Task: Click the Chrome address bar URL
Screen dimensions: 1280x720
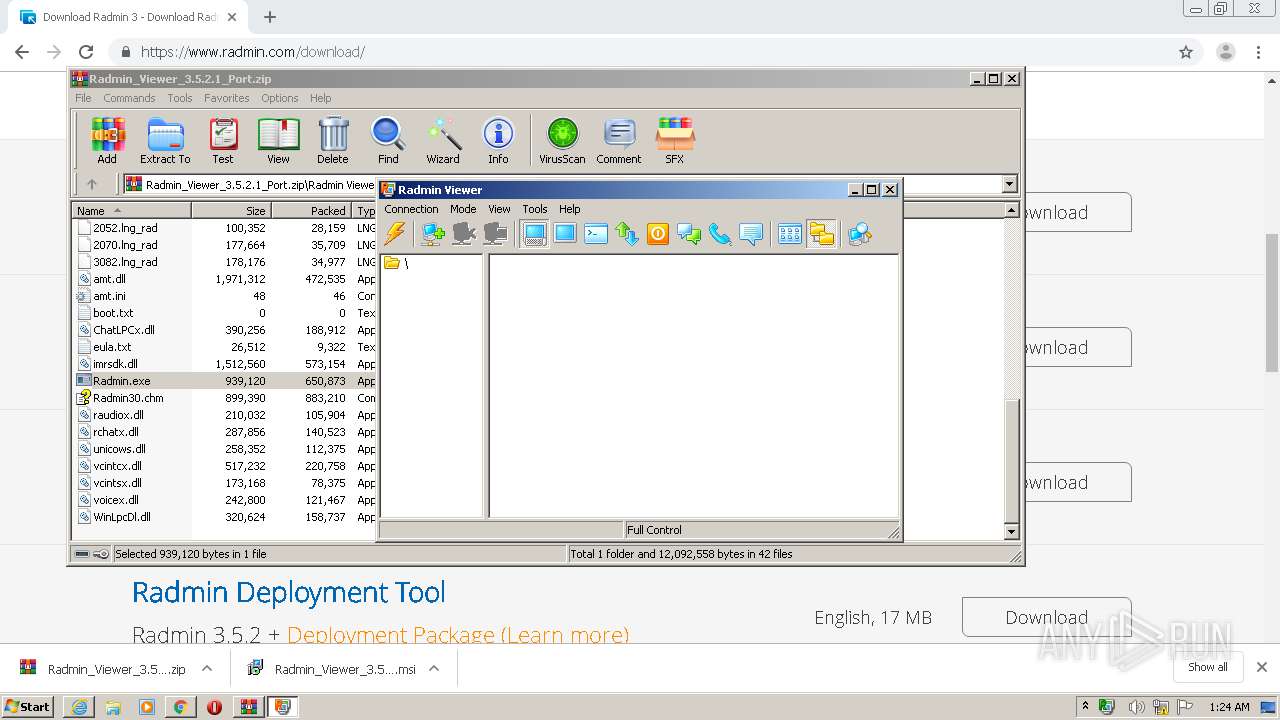Action: point(253,52)
